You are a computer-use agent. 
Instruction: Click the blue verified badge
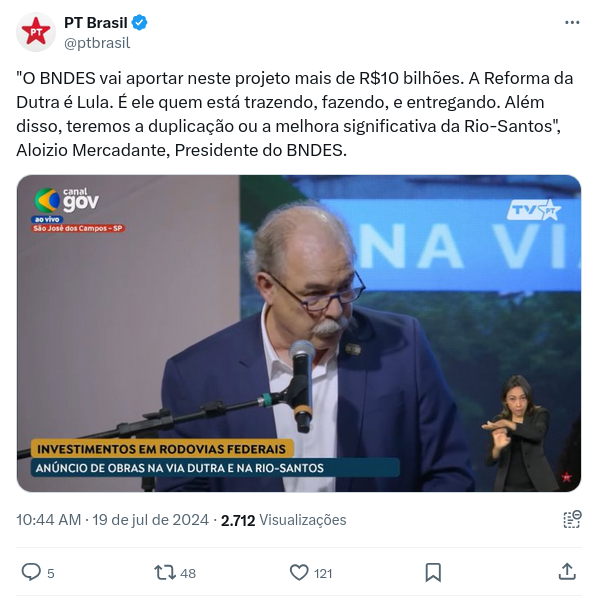tap(140, 23)
